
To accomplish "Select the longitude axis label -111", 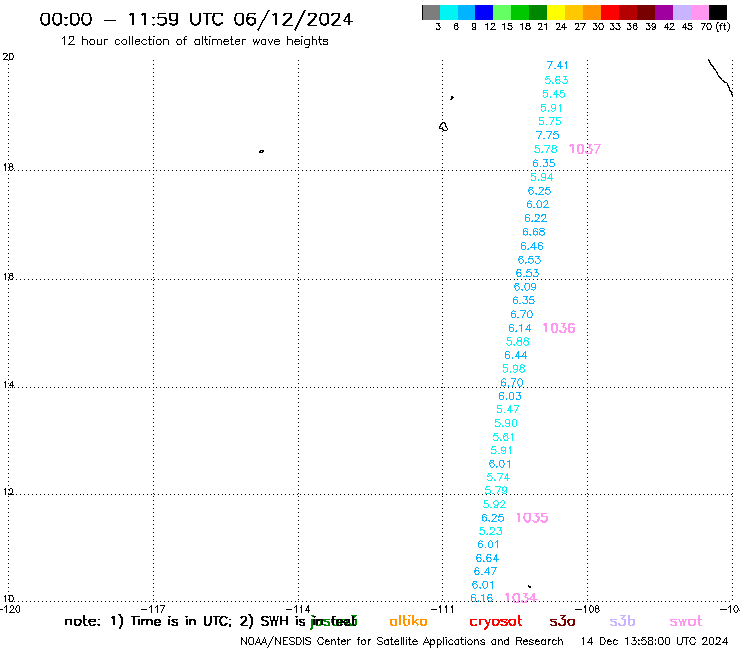I will (442, 609).
